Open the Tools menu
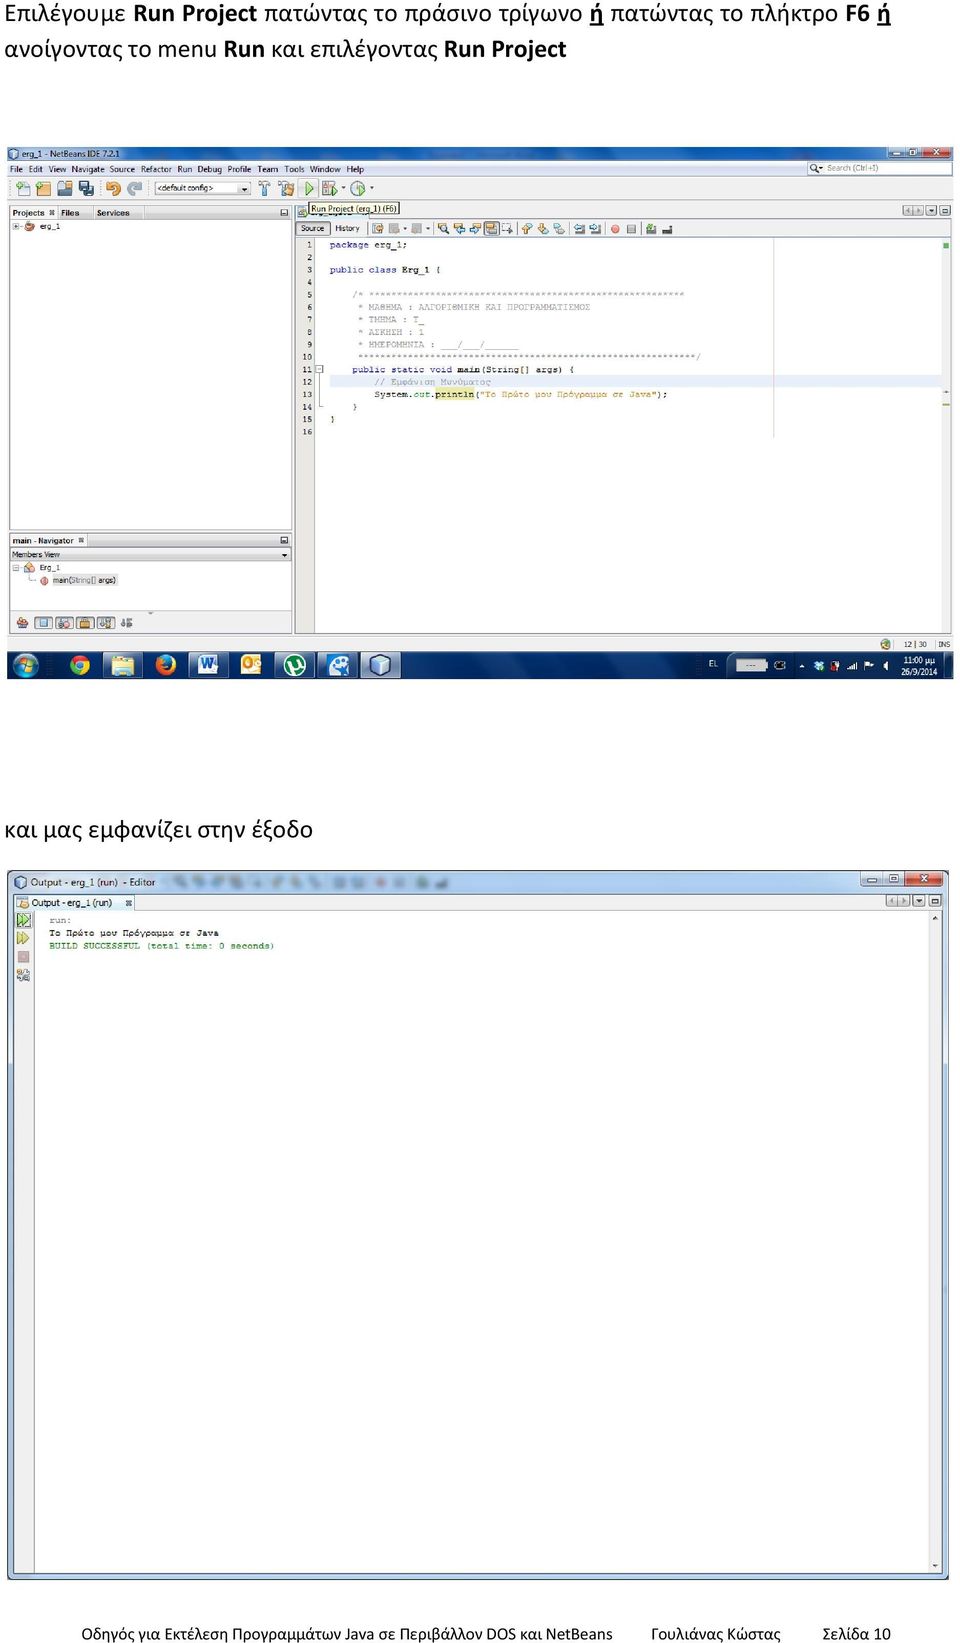Image resolution: width=960 pixels, height=1643 pixels. (294, 169)
